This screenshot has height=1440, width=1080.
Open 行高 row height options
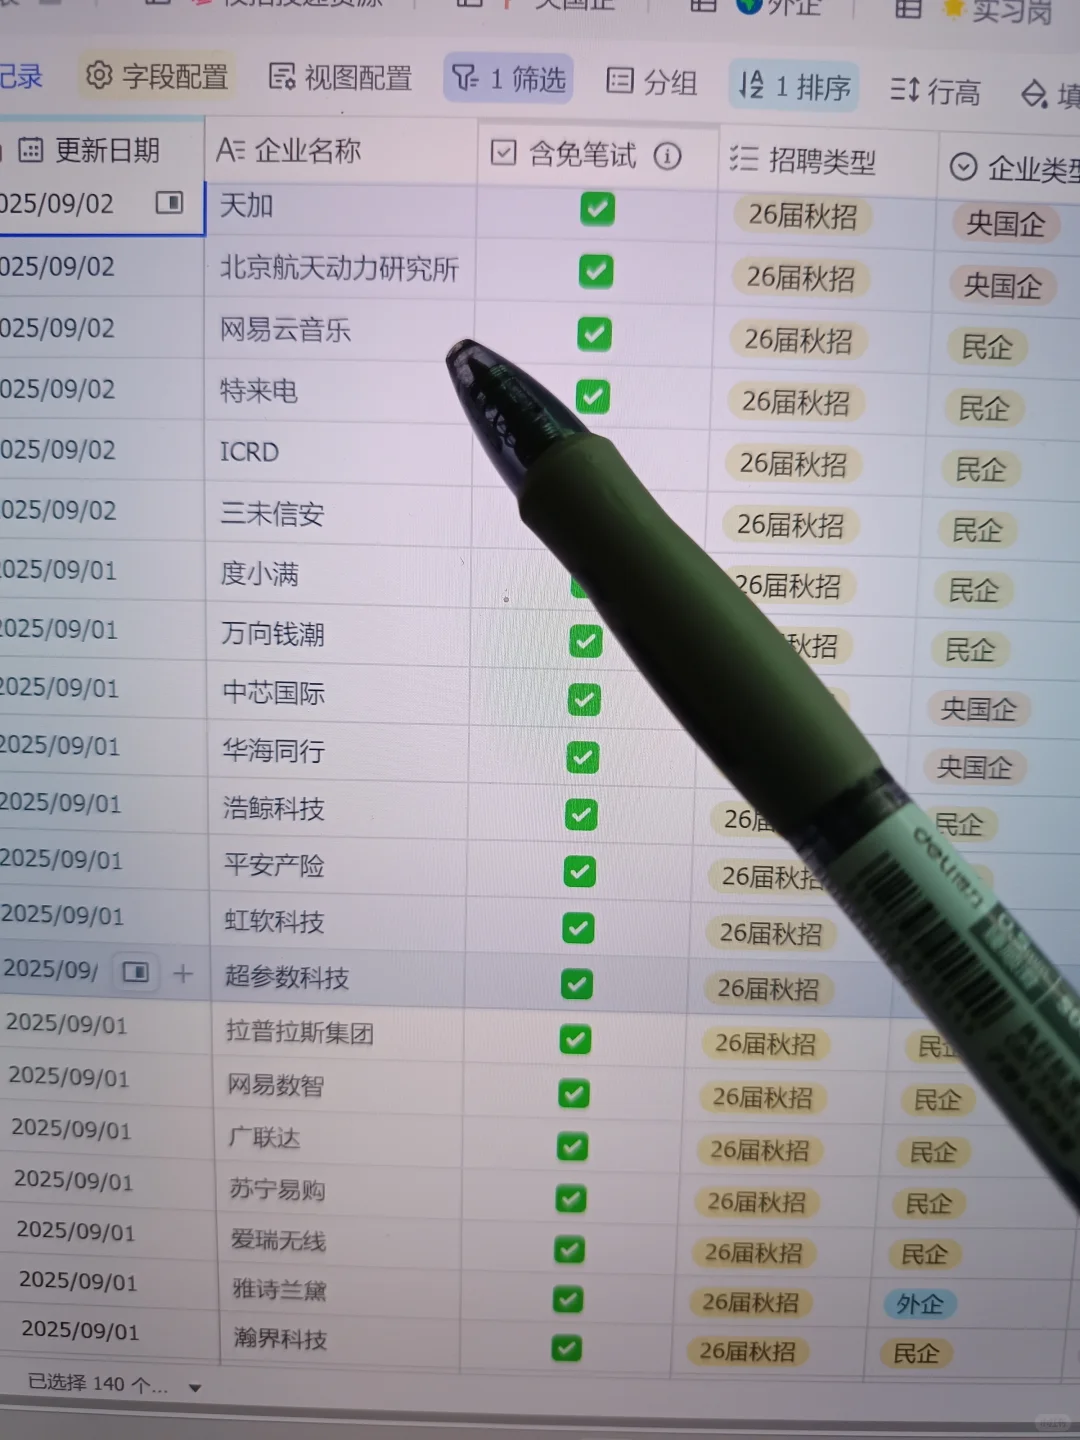coord(935,92)
